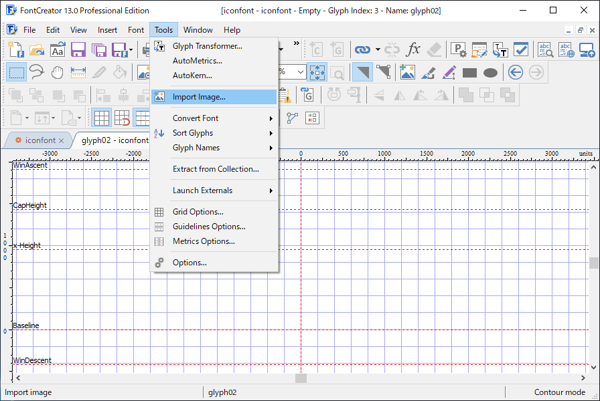Select the Lasso selection tool

tap(37, 72)
